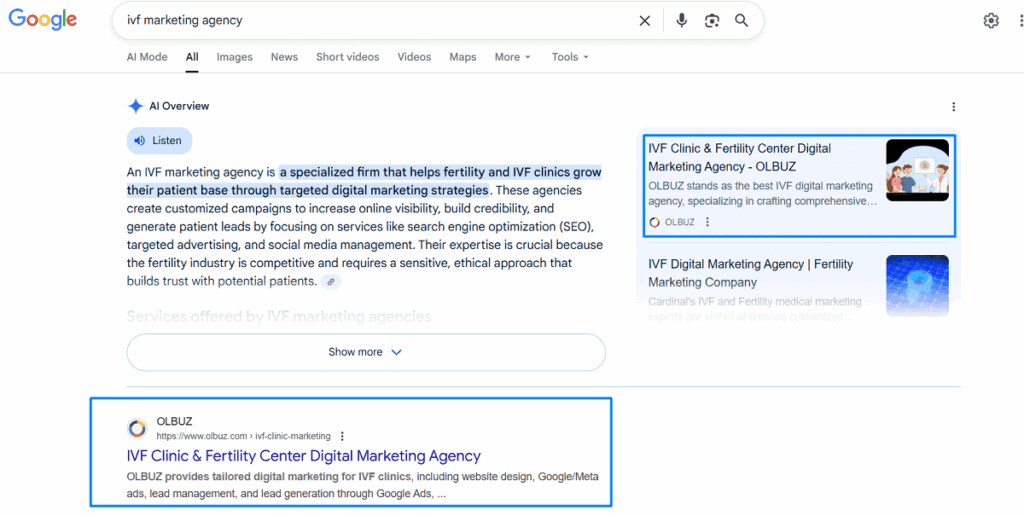Image resolution: width=1024 pixels, height=516 pixels.
Task: Click the magnifier search button
Action: pos(741,21)
